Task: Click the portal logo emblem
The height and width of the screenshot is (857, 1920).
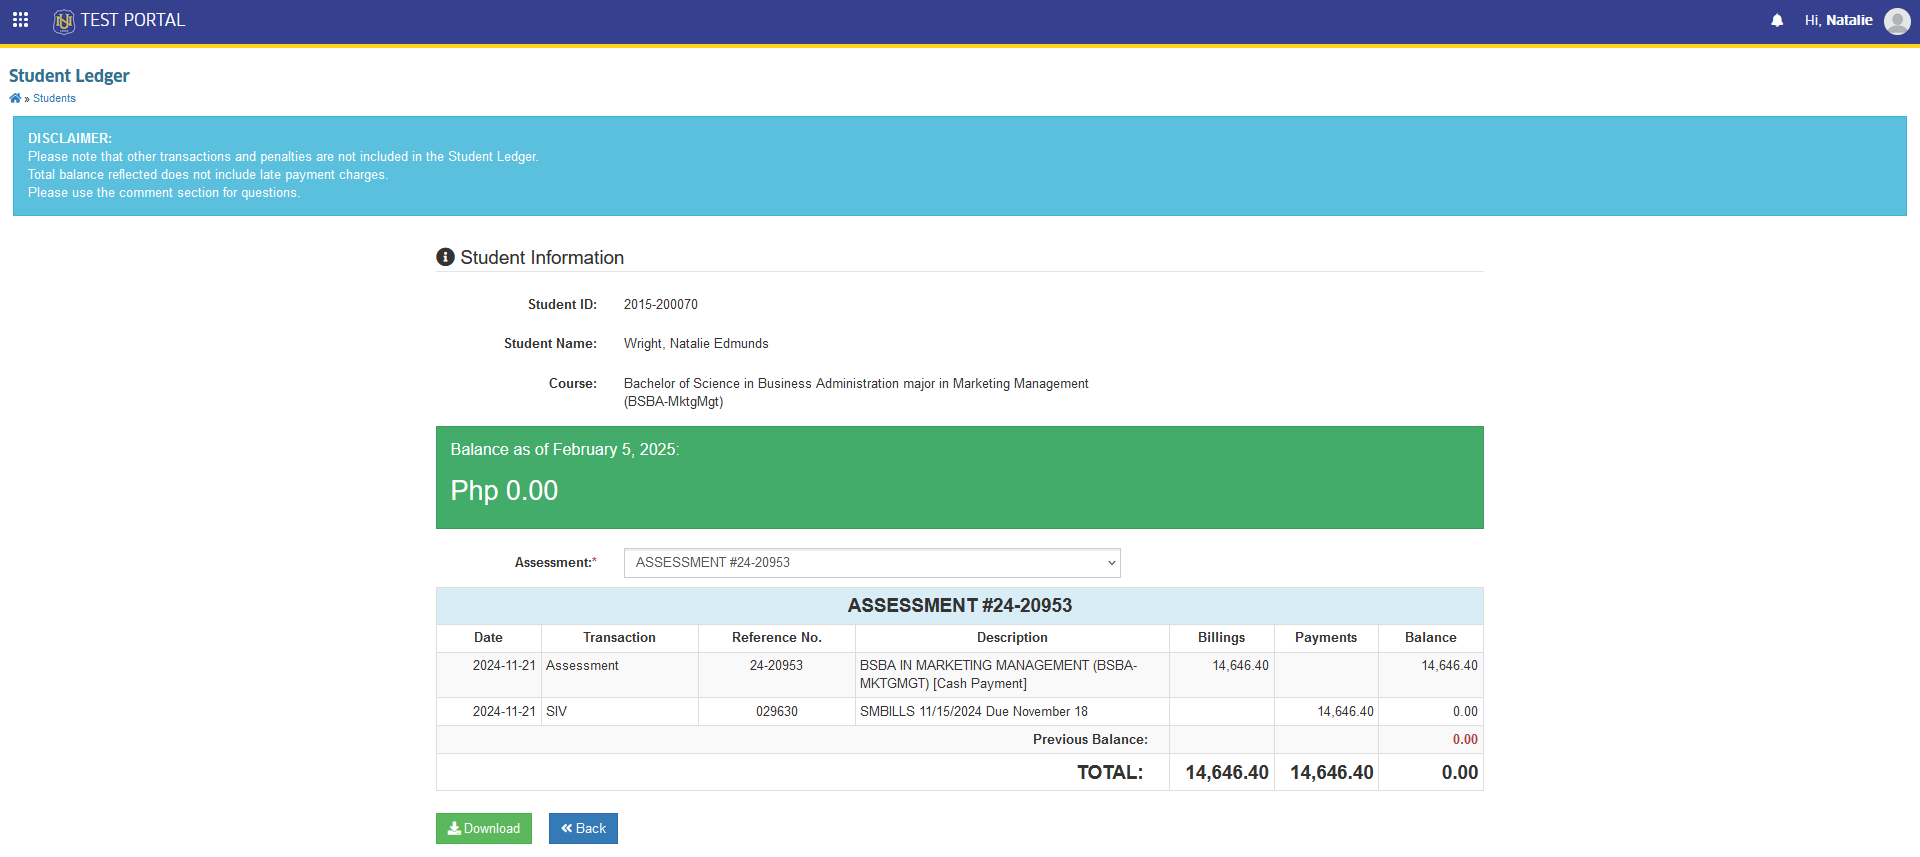Action: pos(64,21)
